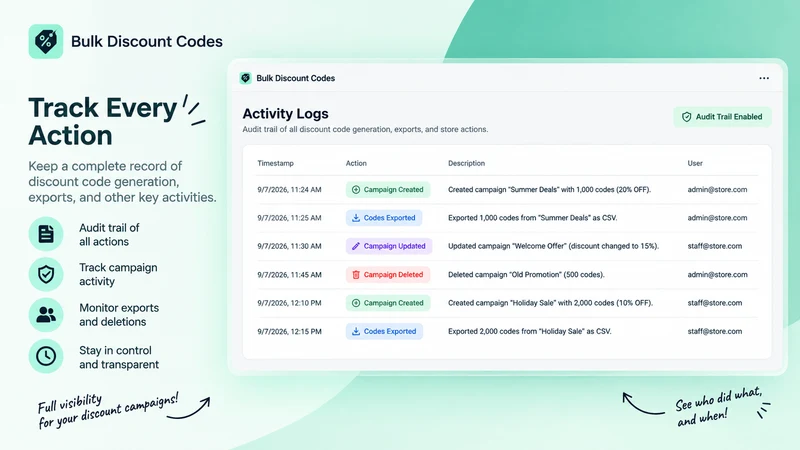
Task: Click admin@store.com in the 11:25 AM row
Action: [x=717, y=218]
